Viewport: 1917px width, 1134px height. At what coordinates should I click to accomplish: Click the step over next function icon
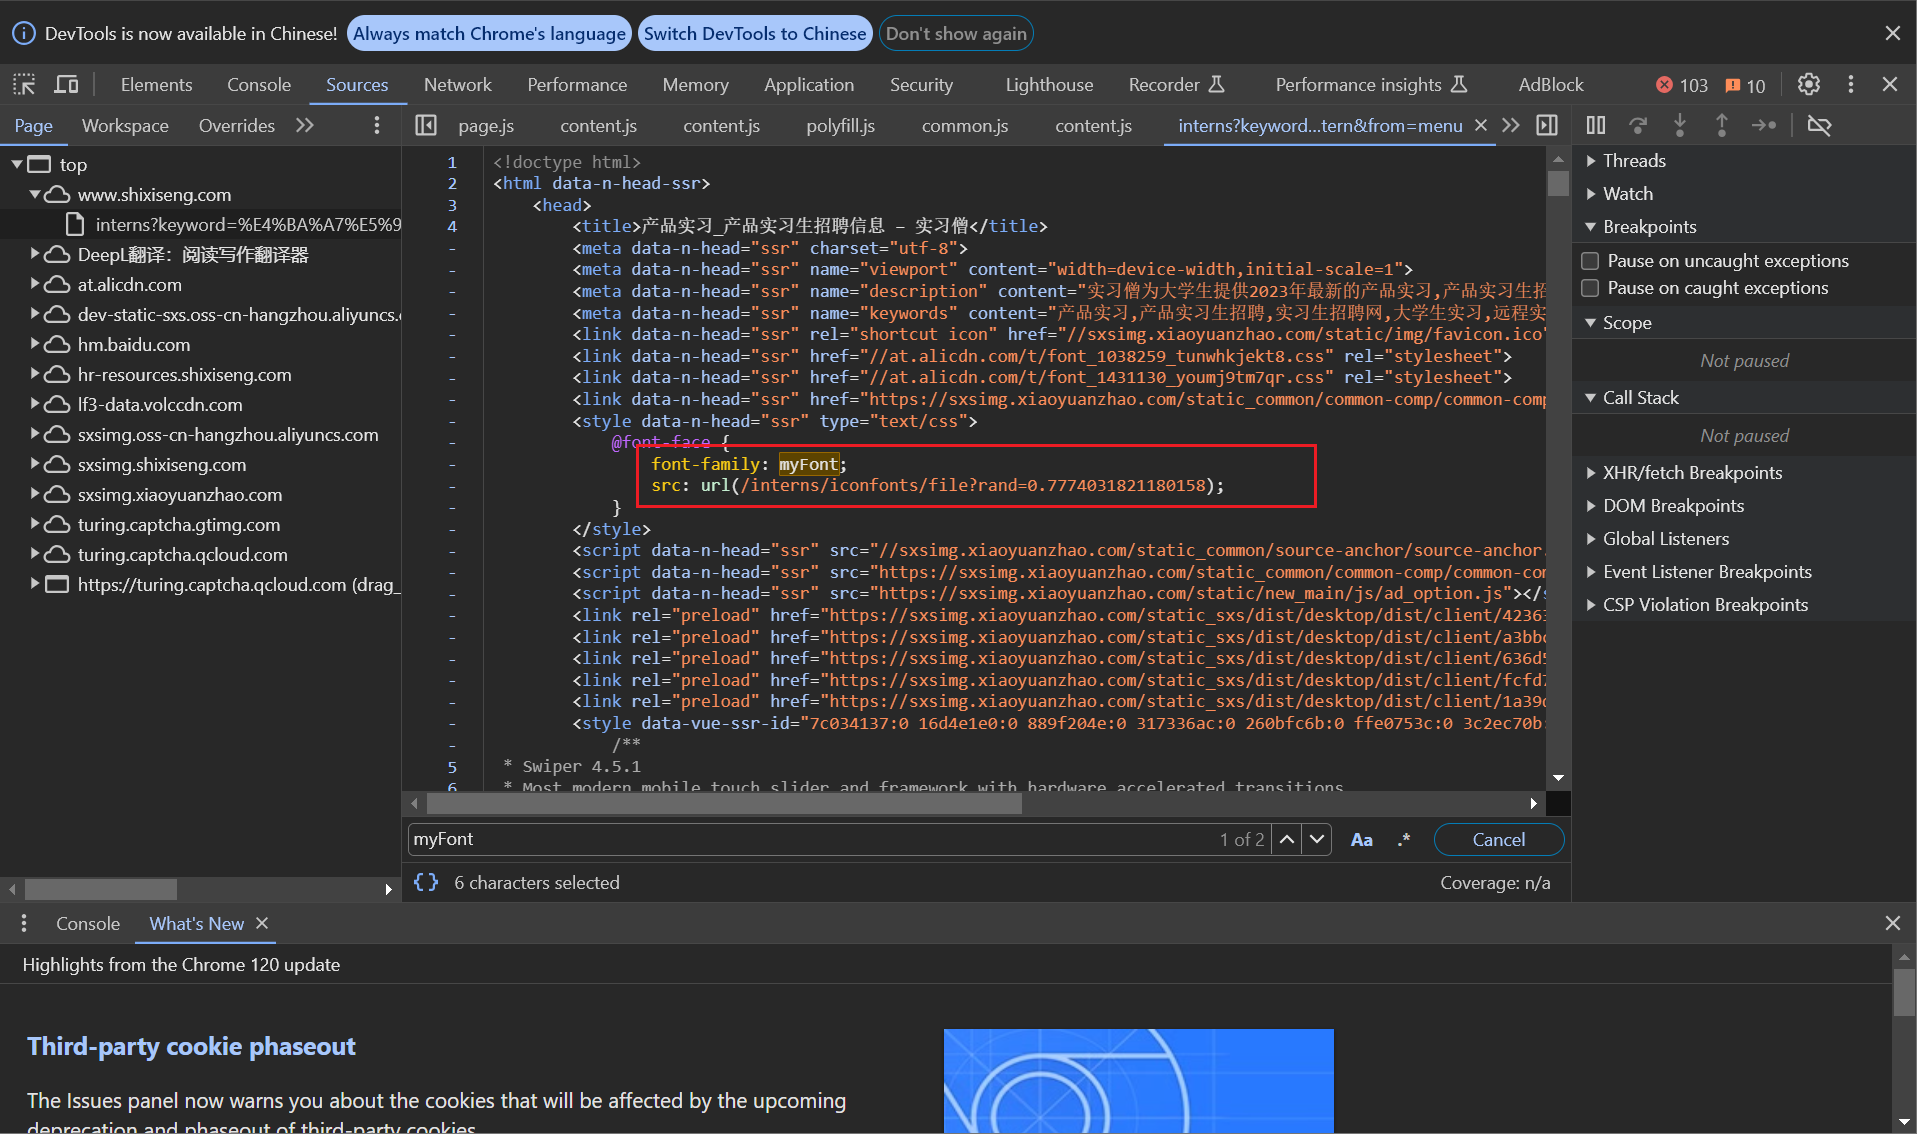(1638, 125)
